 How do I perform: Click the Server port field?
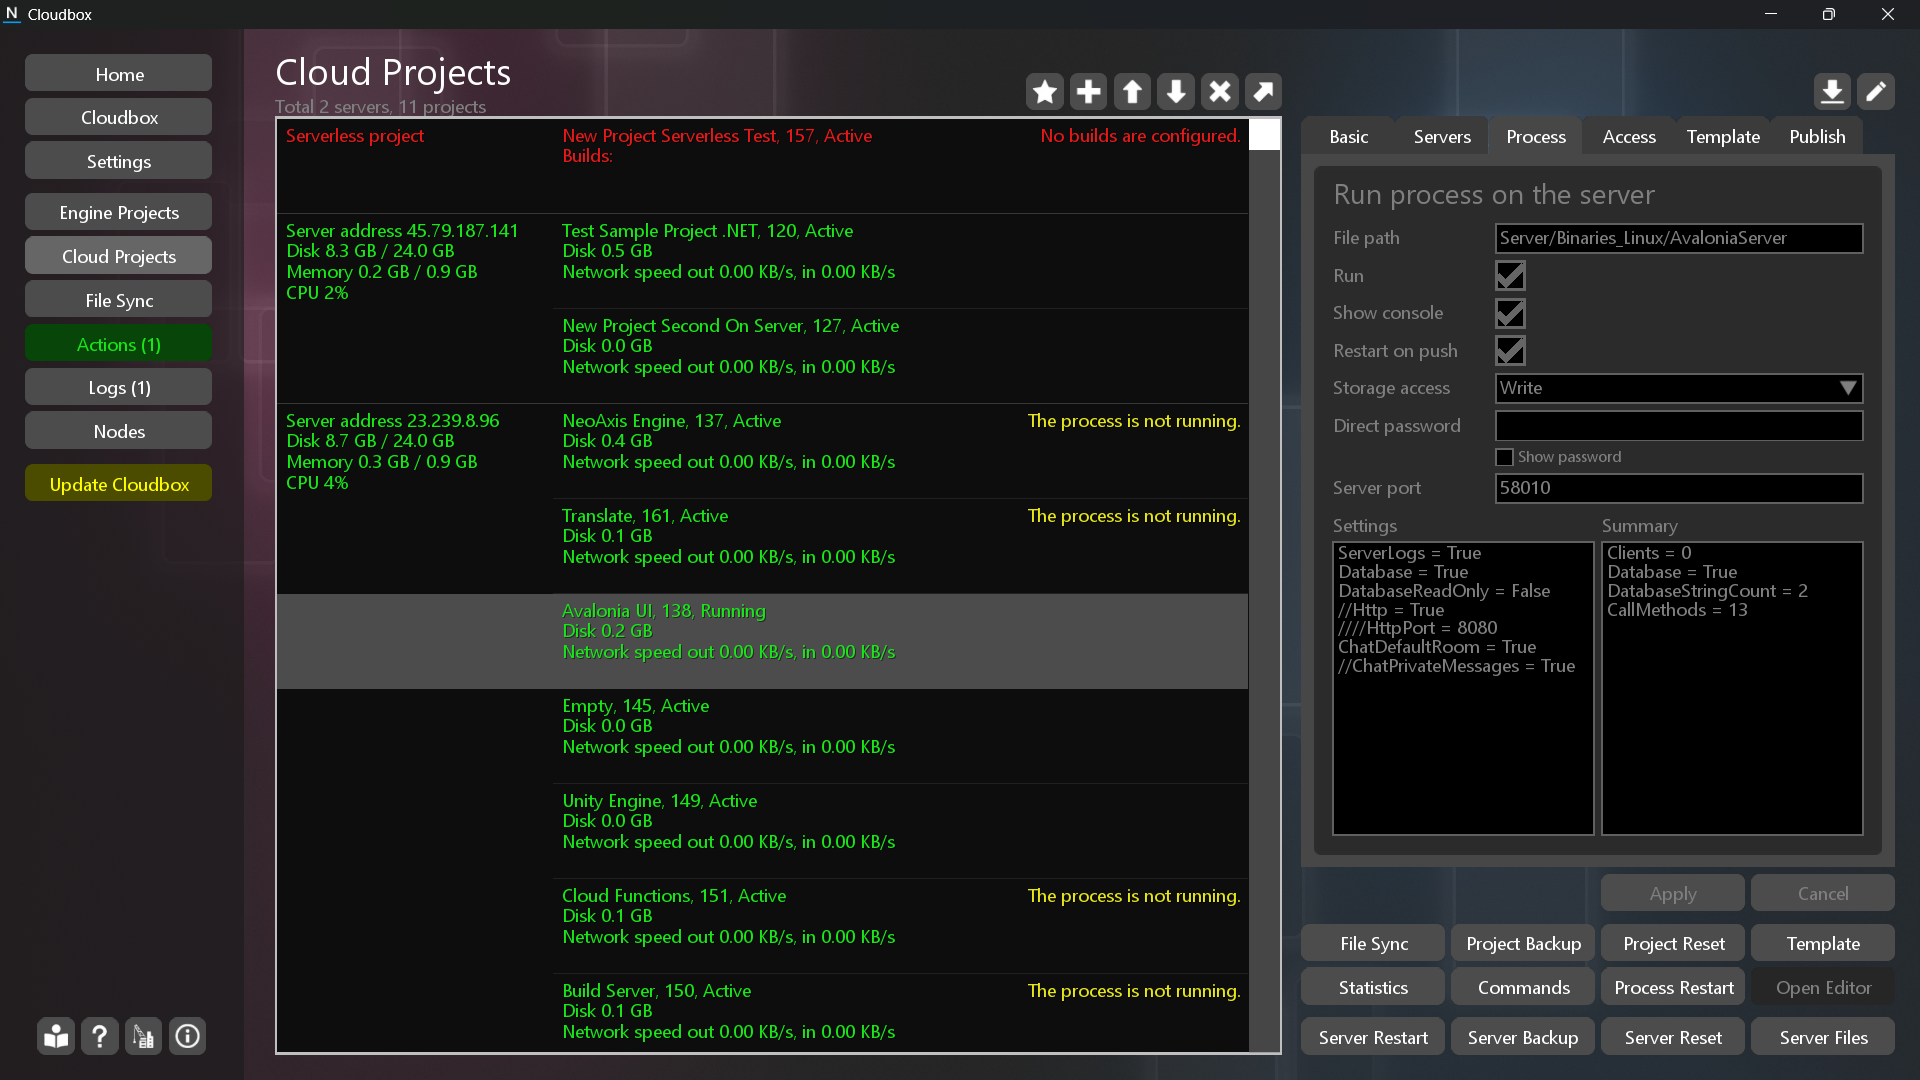[x=1679, y=488]
